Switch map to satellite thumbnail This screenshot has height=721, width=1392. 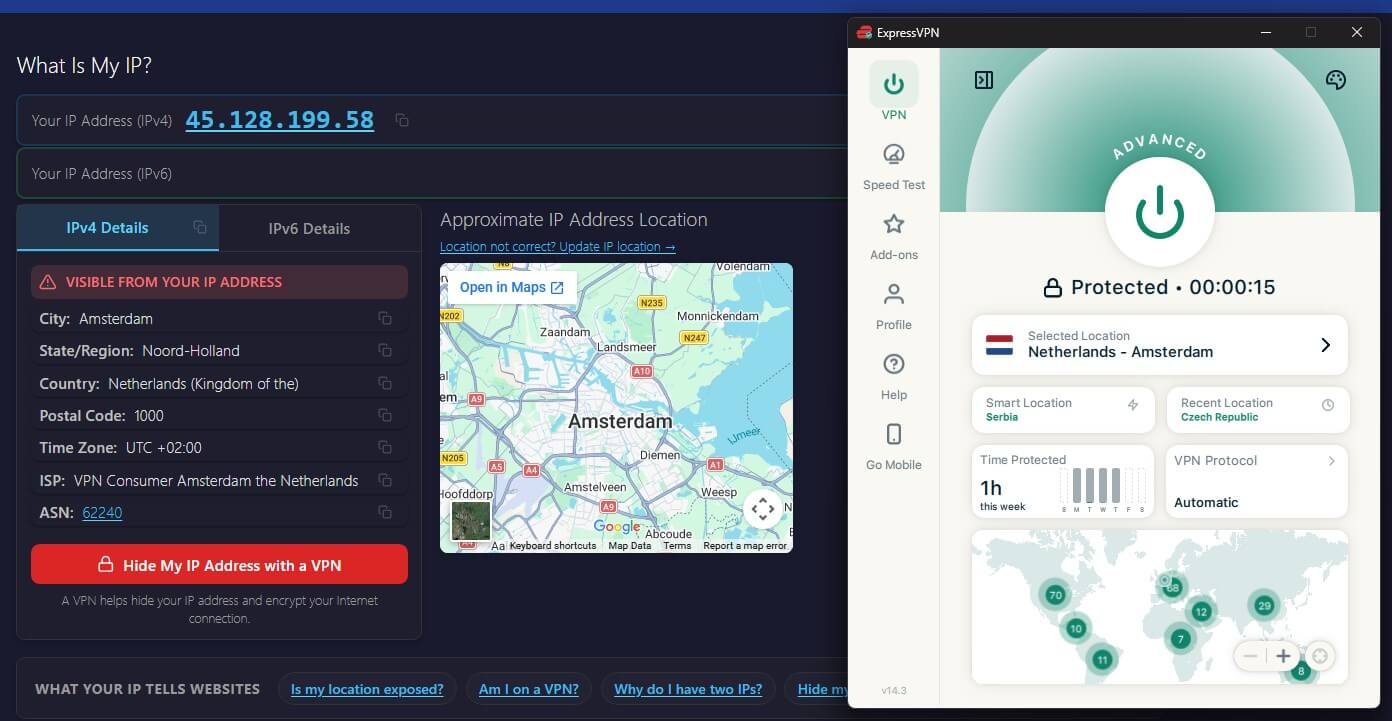[471, 521]
